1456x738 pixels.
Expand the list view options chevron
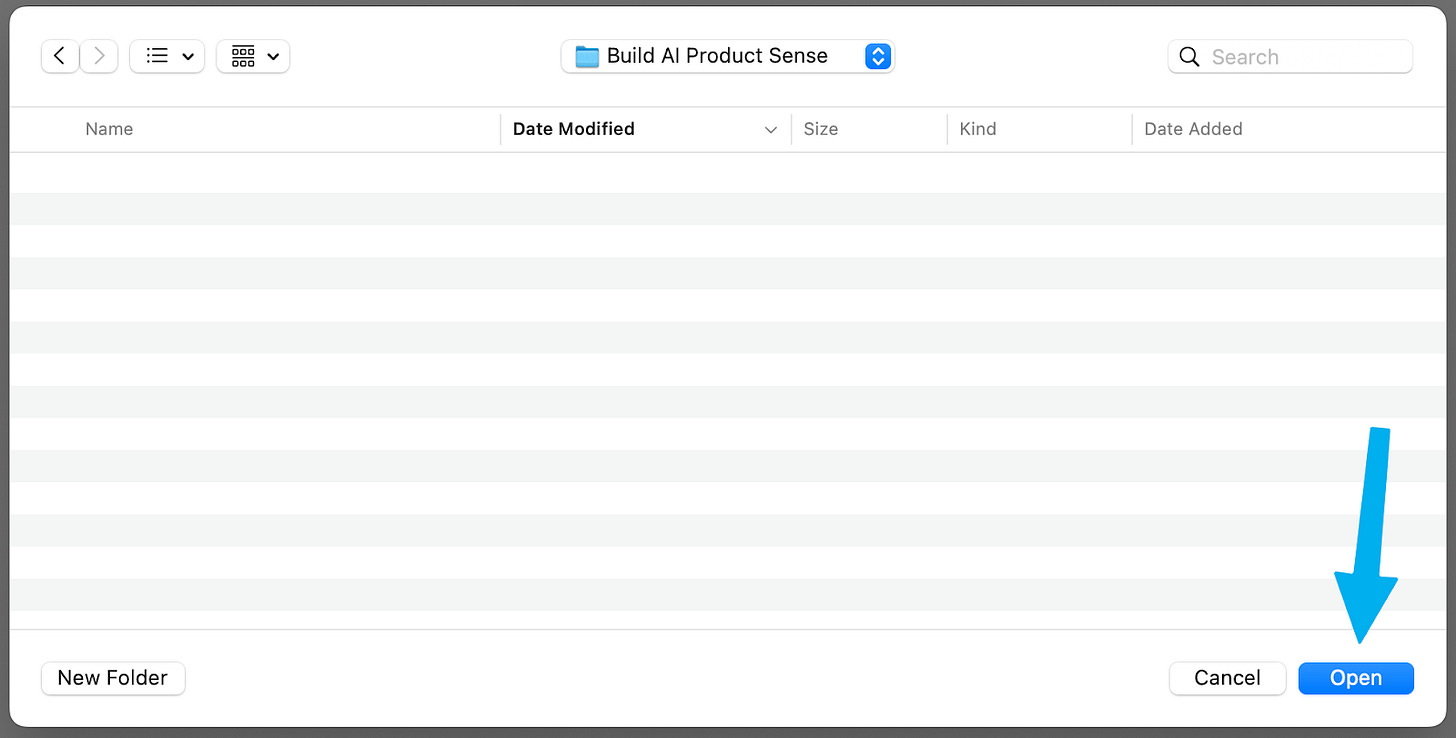188,57
